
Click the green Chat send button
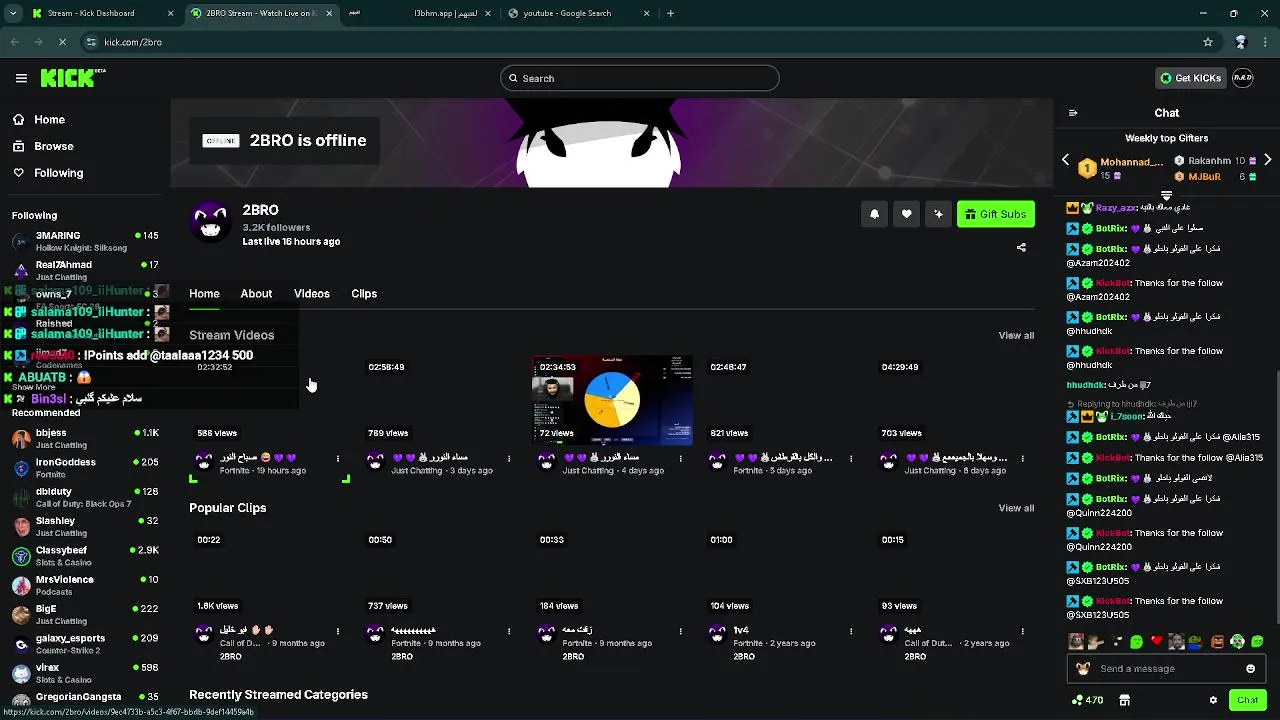[x=1247, y=700]
